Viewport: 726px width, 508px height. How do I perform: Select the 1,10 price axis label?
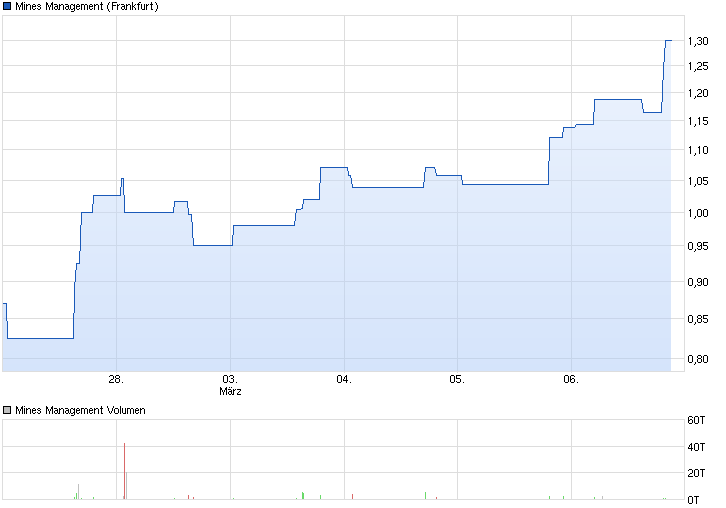coord(698,150)
